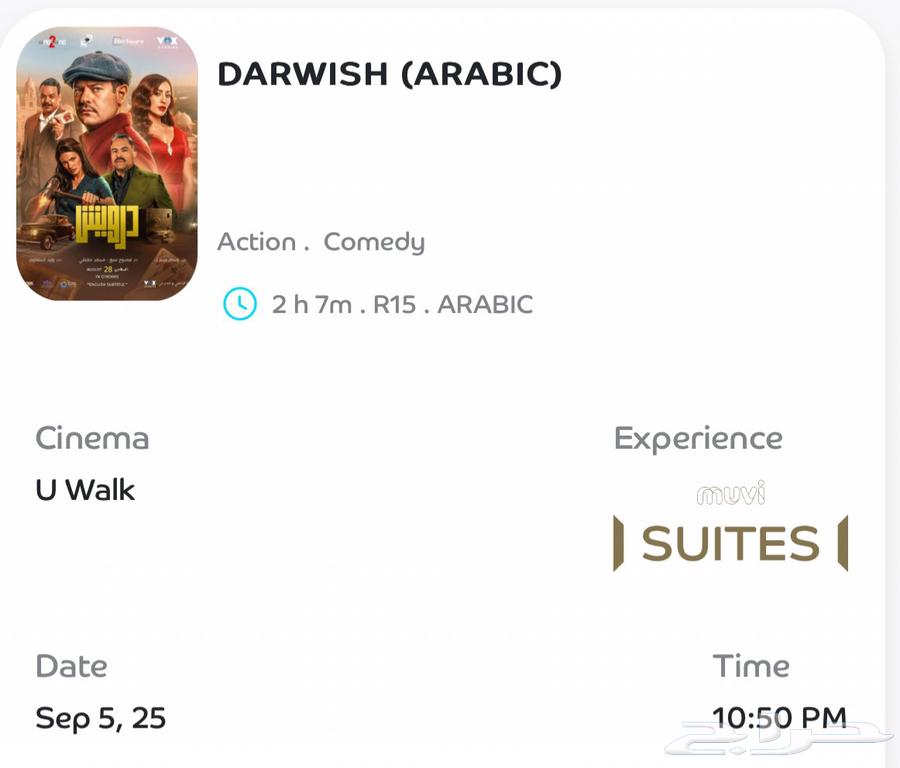Click the Cinema section heading

(92, 438)
